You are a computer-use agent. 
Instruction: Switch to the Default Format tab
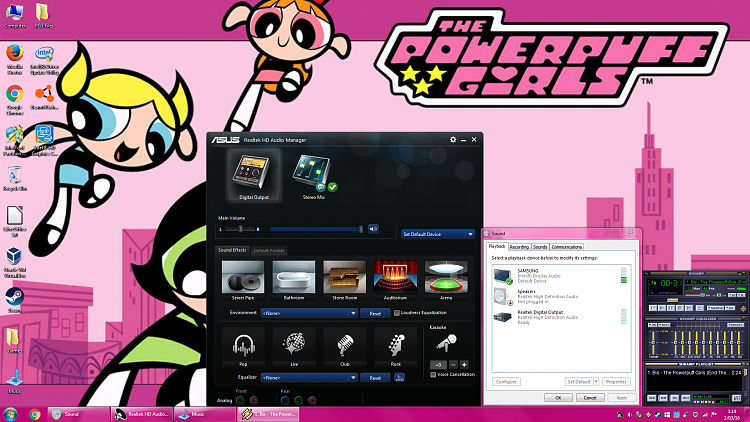(269, 250)
